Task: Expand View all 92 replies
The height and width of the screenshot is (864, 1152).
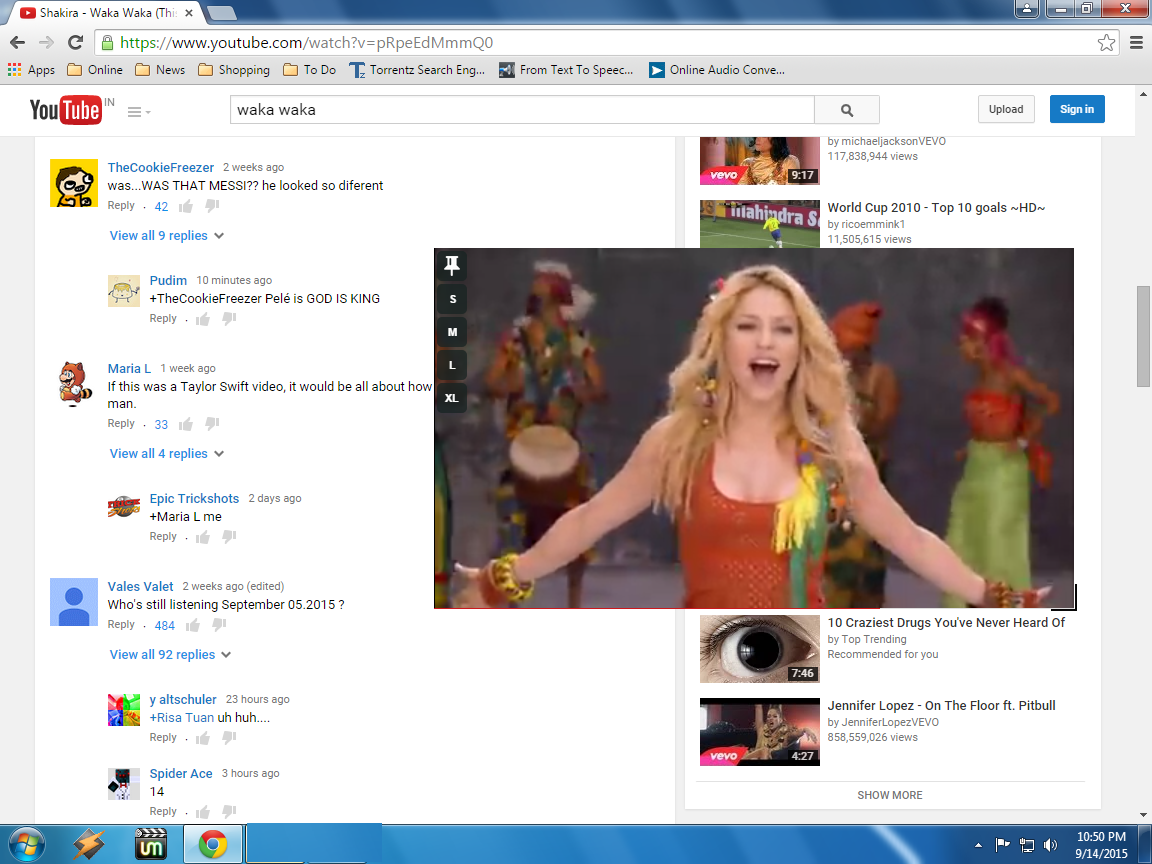Action: [x=170, y=655]
